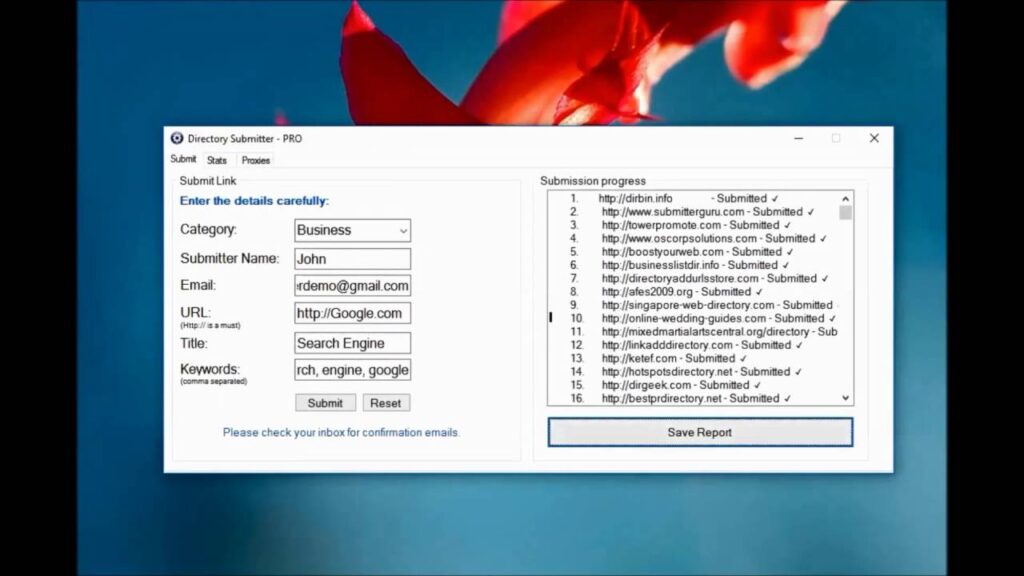Screen dimensions: 1024x576
Task: Select the http://singapore-web-directory.com row
Action: pyautogui.click(x=694, y=305)
